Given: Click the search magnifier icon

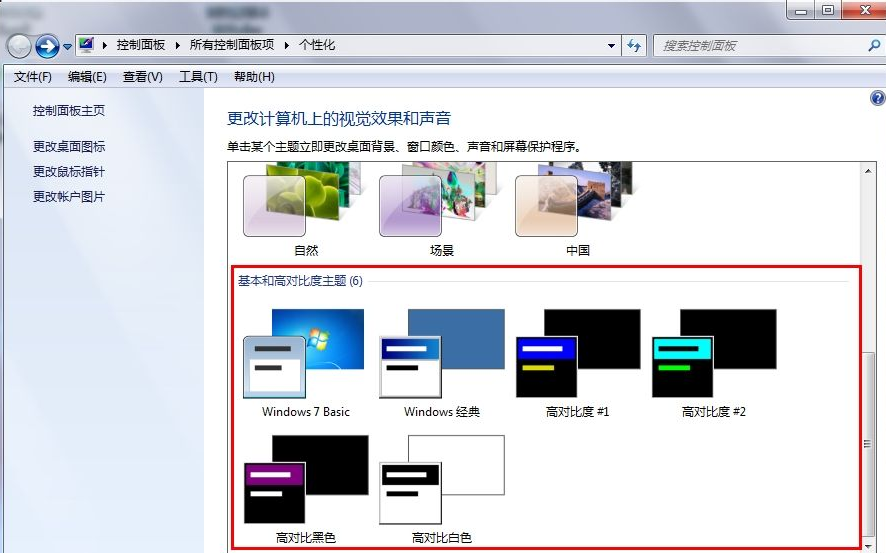Looking at the screenshot, I should pos(874,46).
